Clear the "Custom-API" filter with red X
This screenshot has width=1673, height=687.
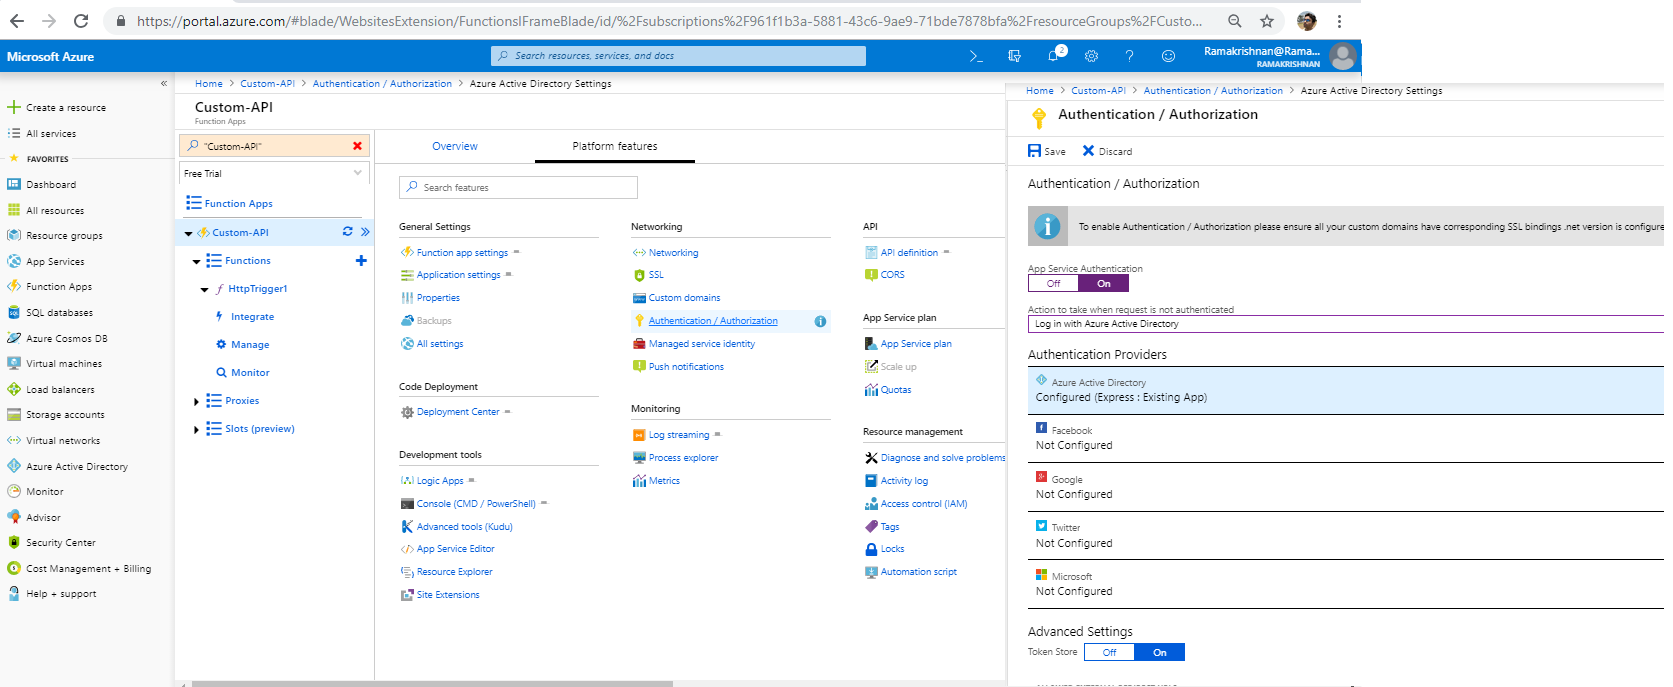click(357, 146)
